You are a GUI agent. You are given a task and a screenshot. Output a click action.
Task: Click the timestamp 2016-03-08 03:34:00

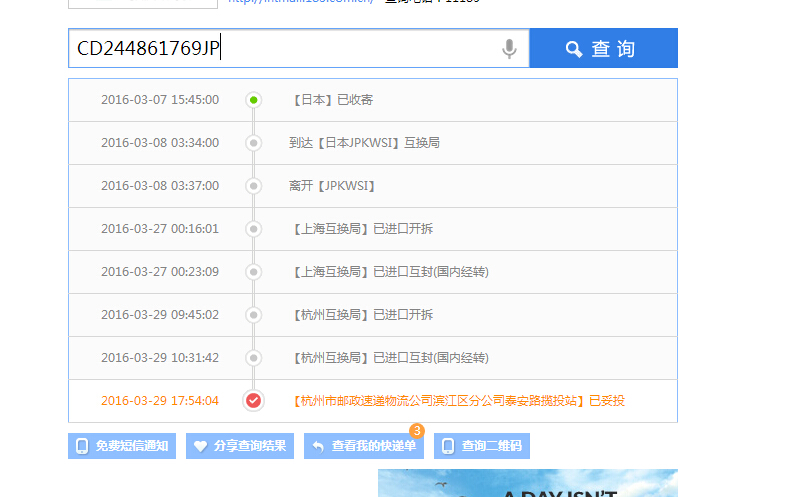pos(160,143)
